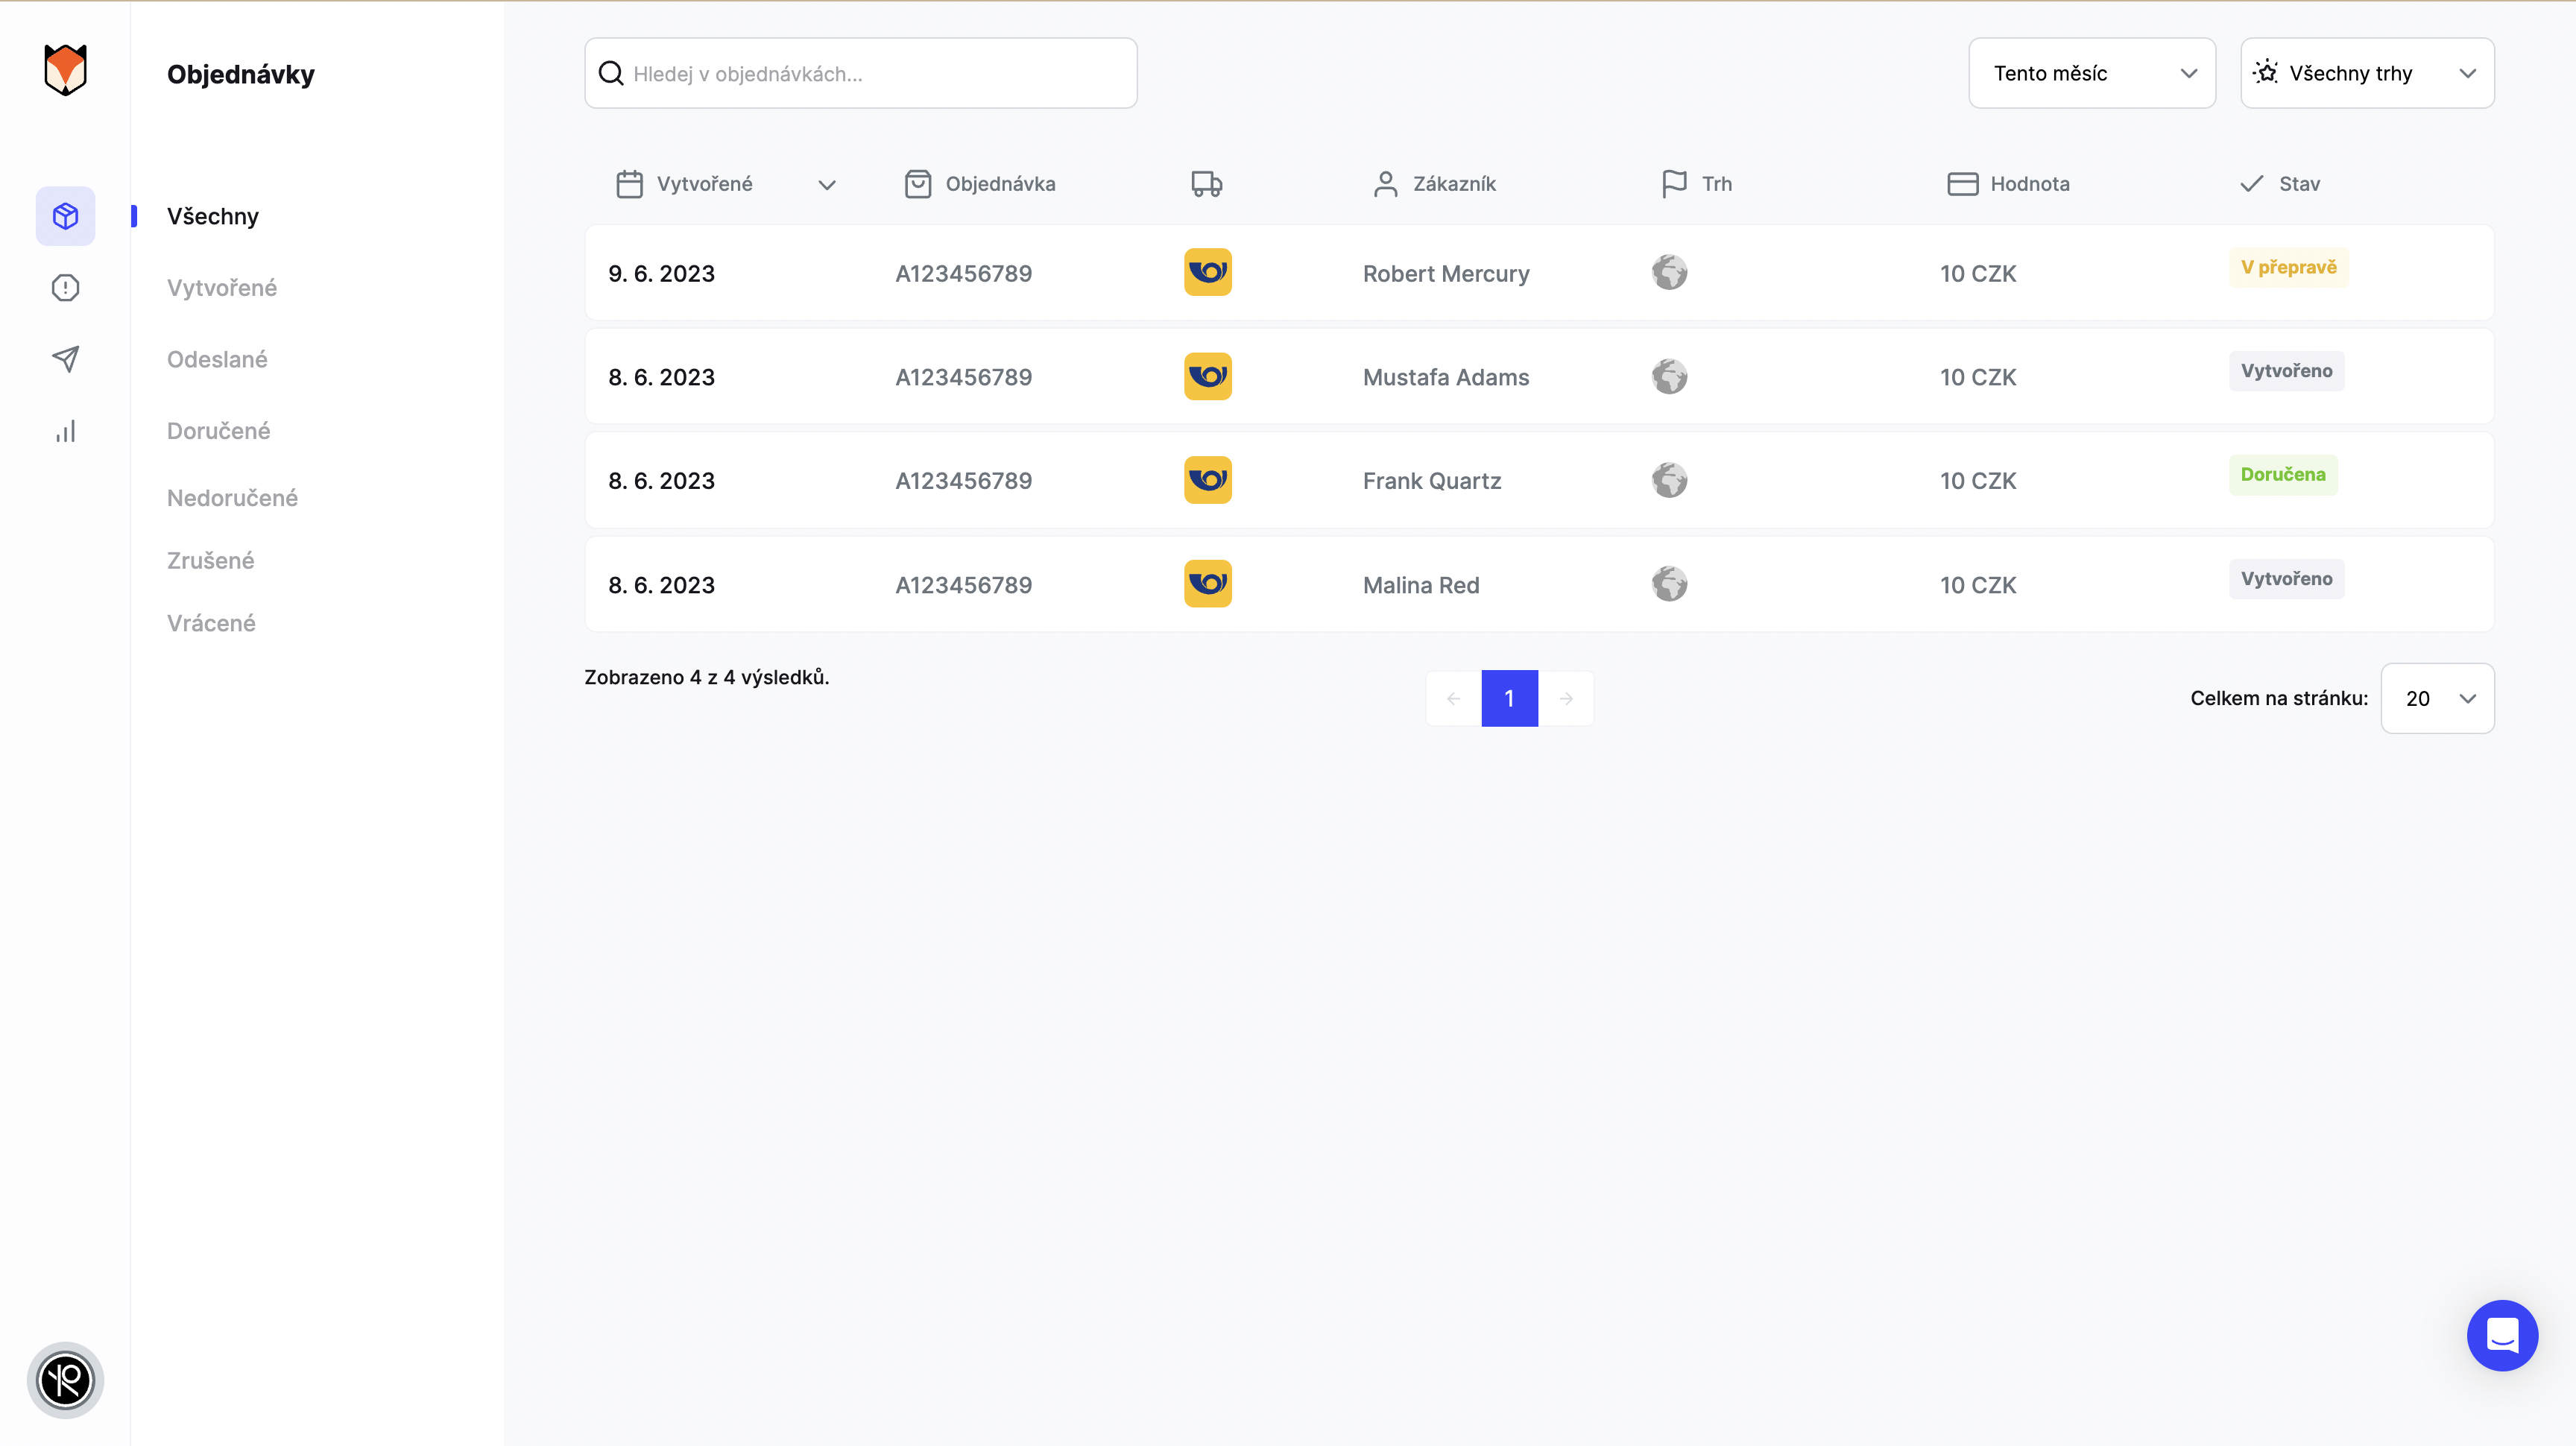Click the carrier logo for Robert Mercury
Image resolution: width=2576 pixels, height=1446 pixels.
tap(1208, 272)
